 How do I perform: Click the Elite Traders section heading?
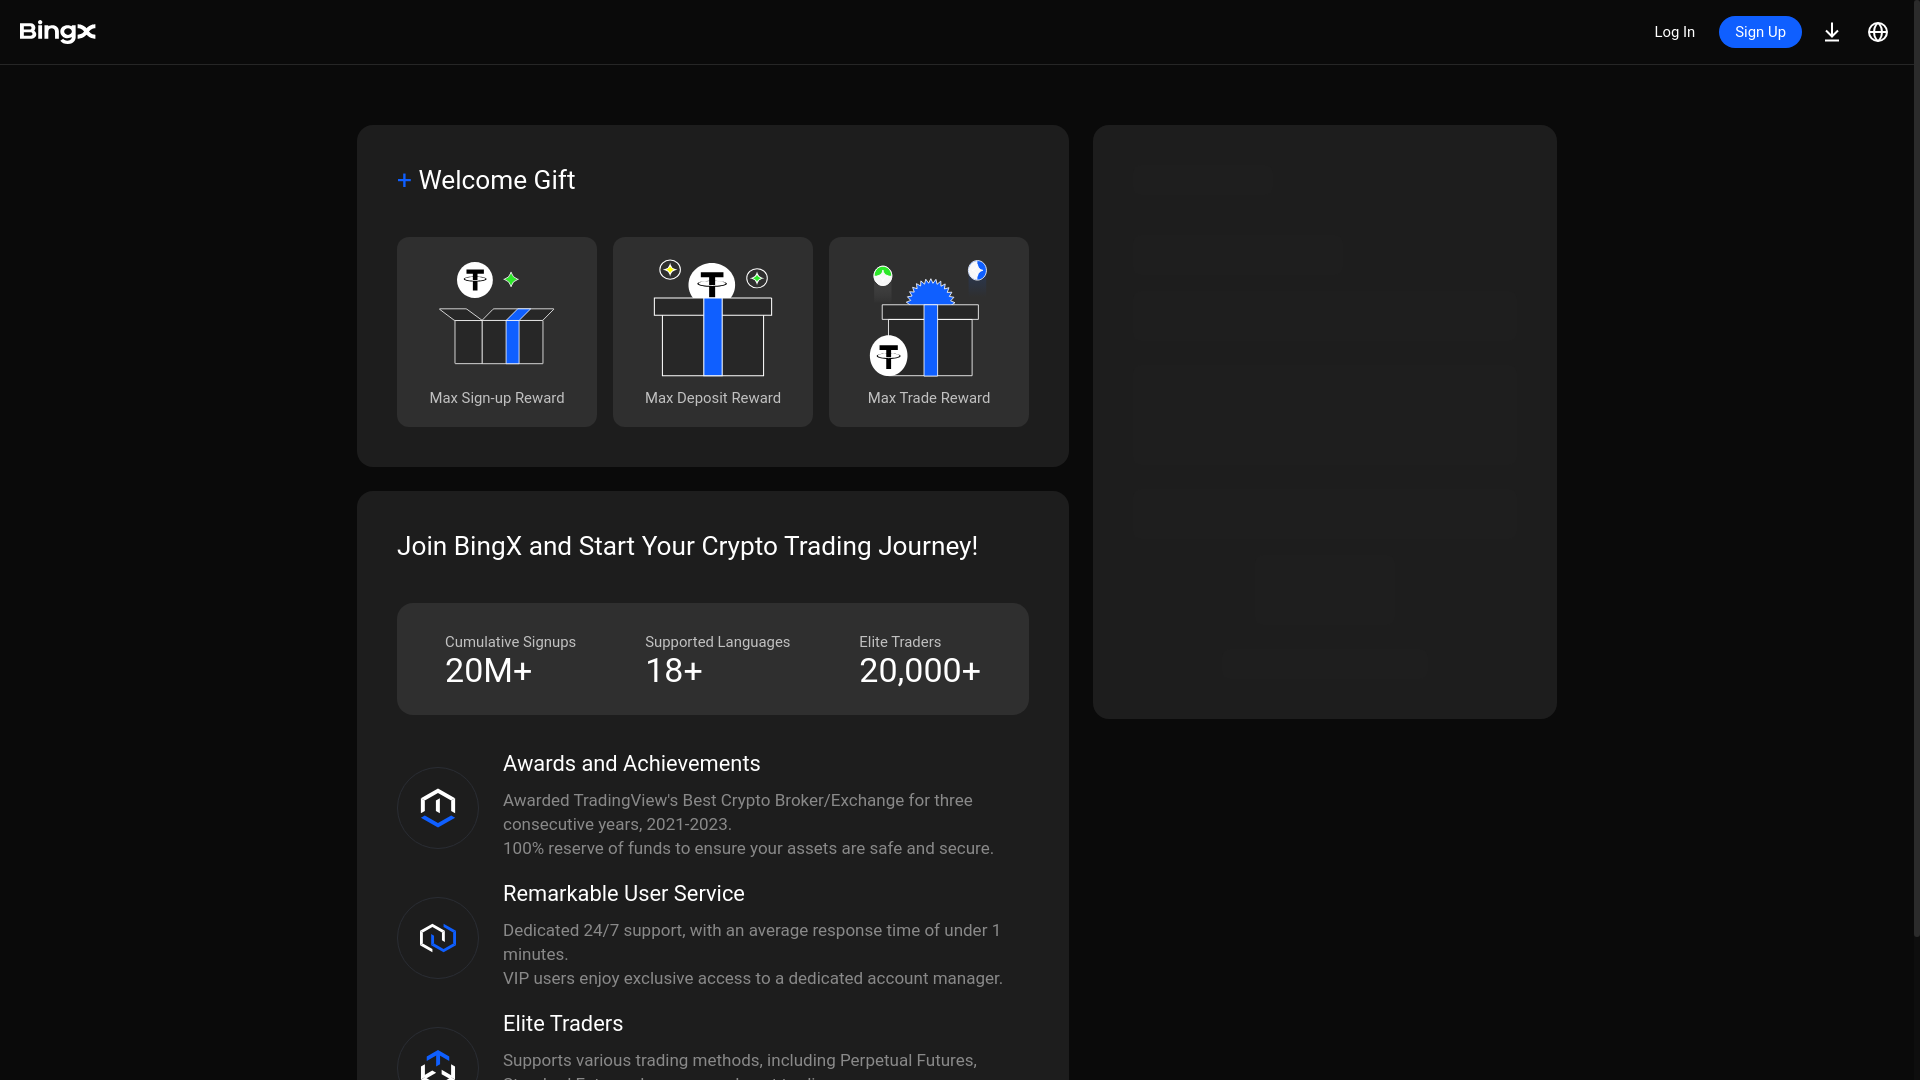coord(563,1024)
